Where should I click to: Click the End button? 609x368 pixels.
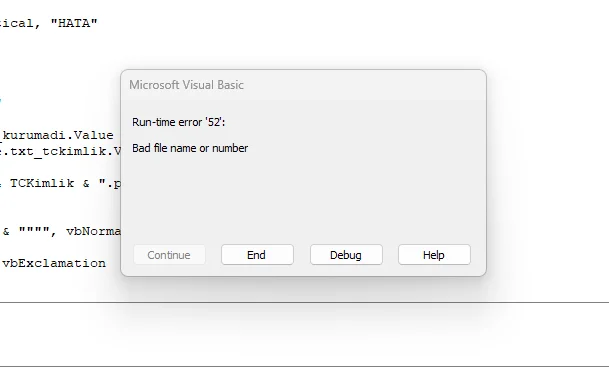click(x=257, y=255)
